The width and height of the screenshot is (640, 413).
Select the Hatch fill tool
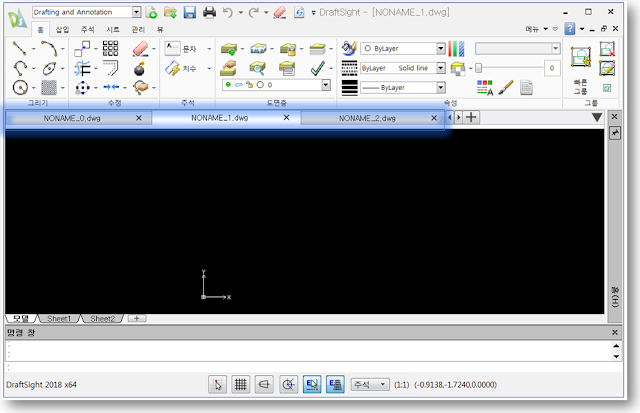pos(49,87)
